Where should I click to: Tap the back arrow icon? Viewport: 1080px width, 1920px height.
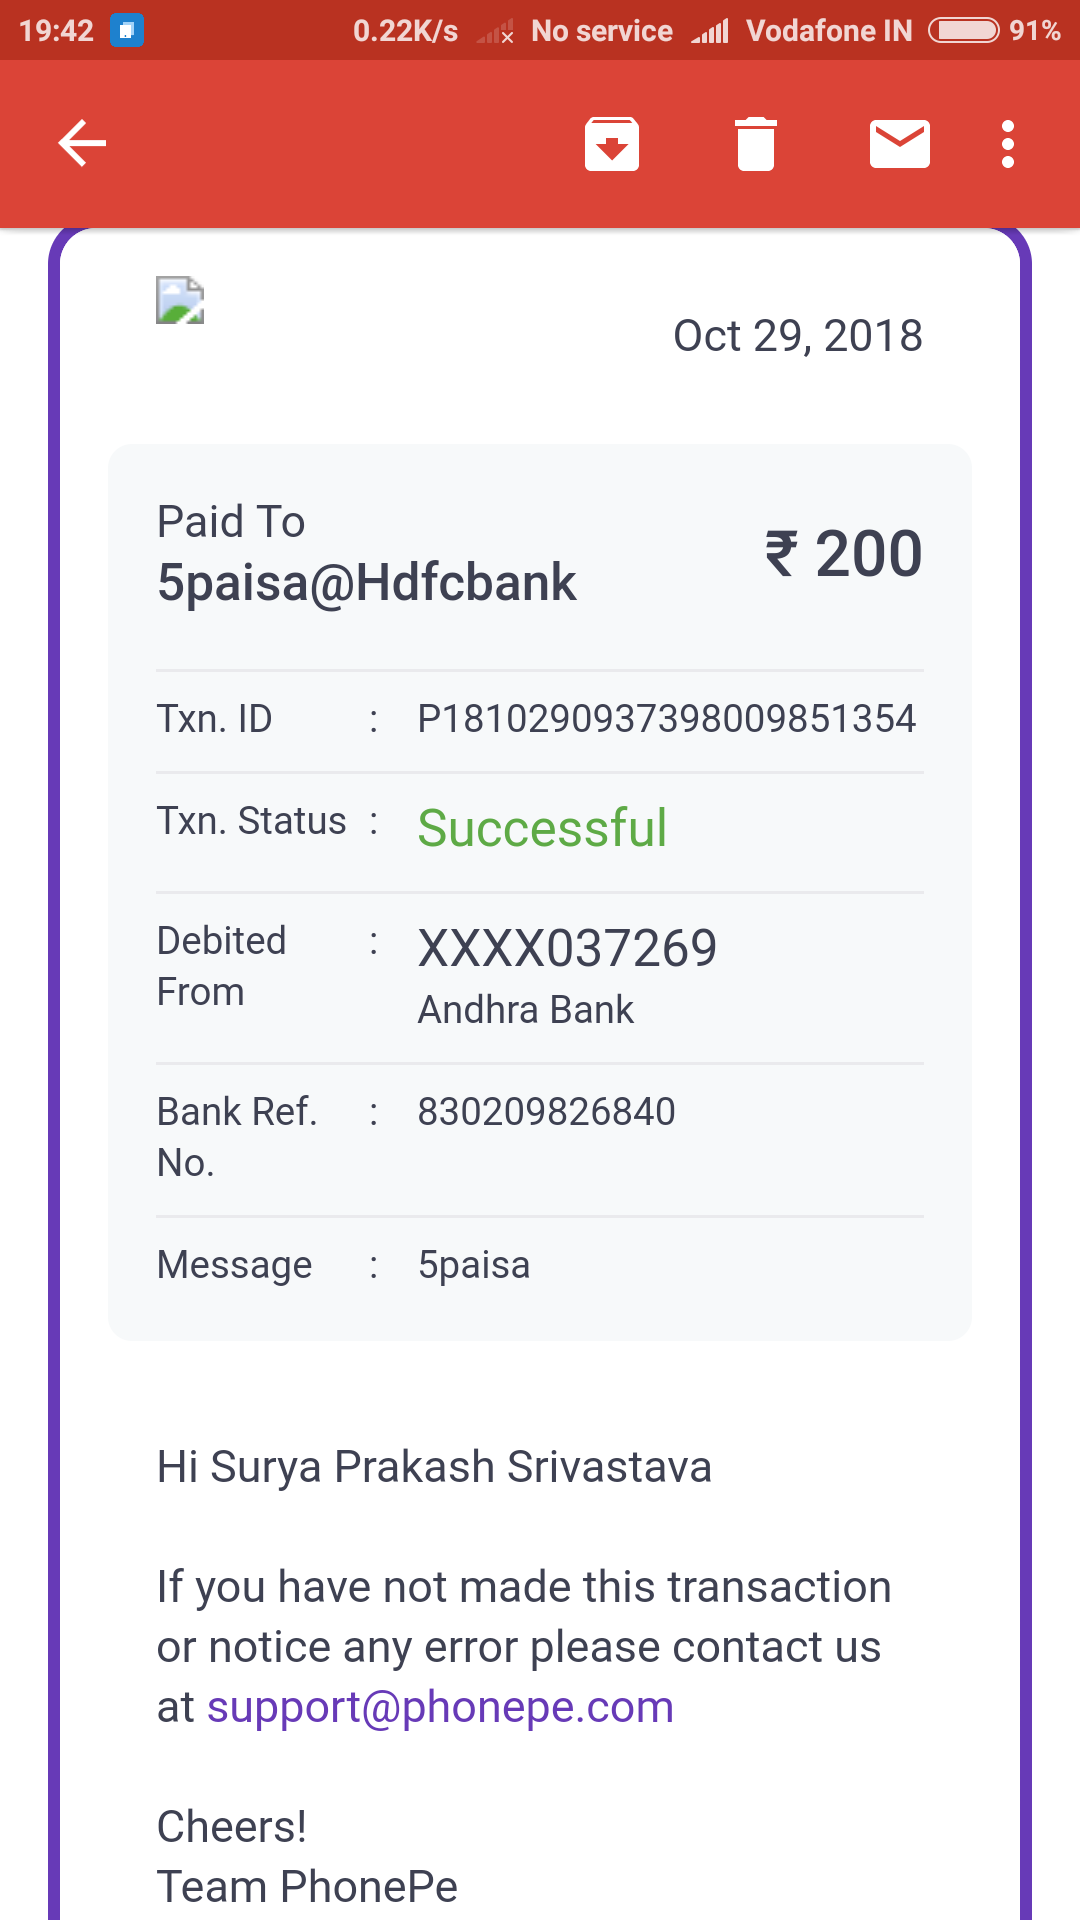(82, 143)
